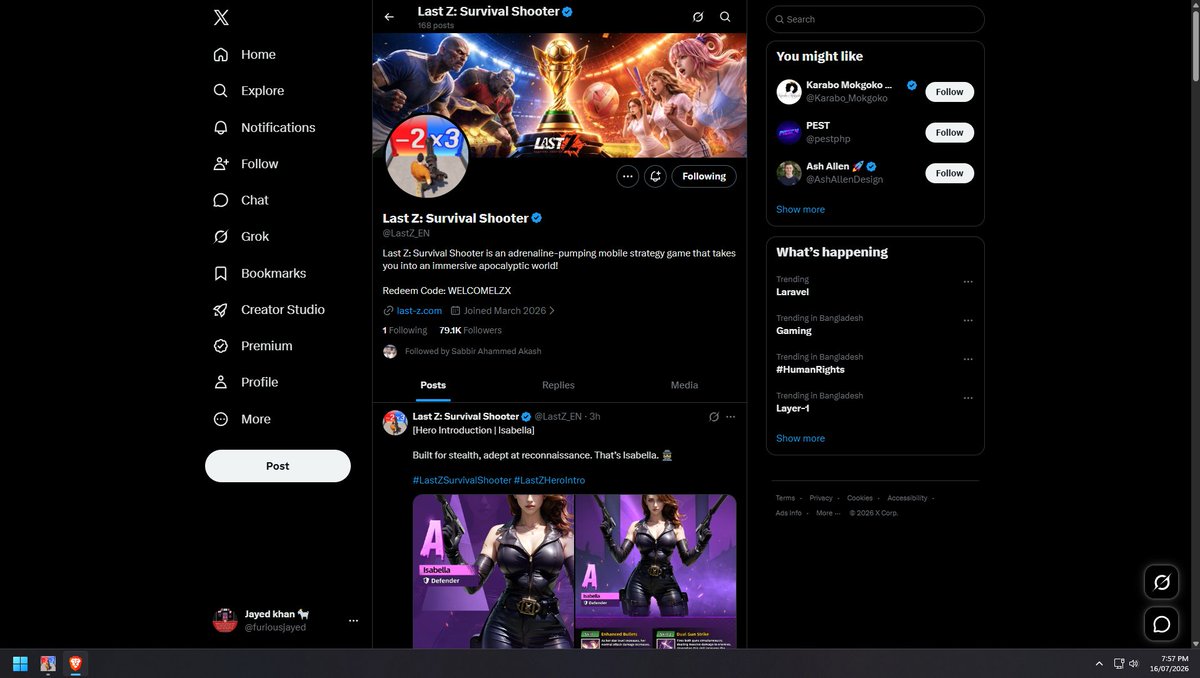Toggle post notifications bell for Last Z
This screenshot has width=1200, height=678.
pos(655,176)
